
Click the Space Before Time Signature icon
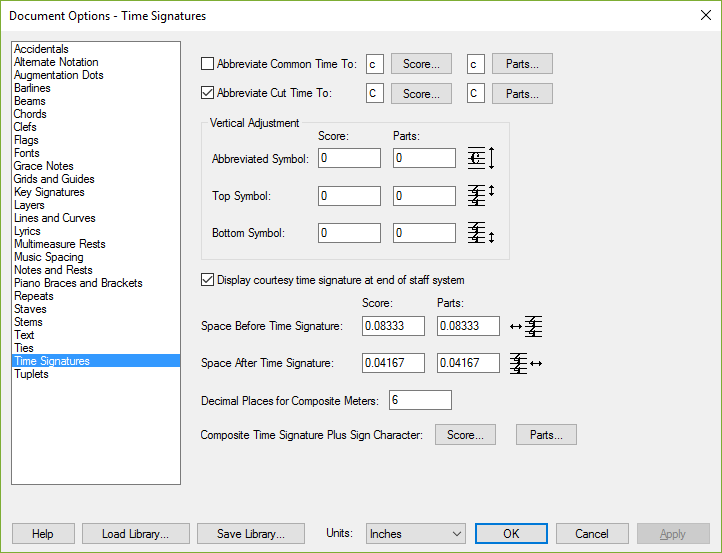(x=526, y=326)
